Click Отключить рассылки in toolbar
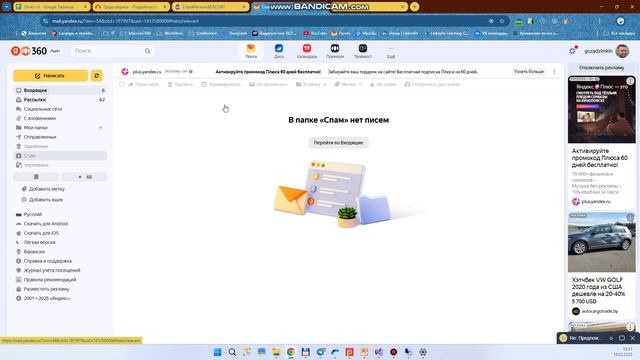This screenshot has width=640, height=360. tap(432, 84)
